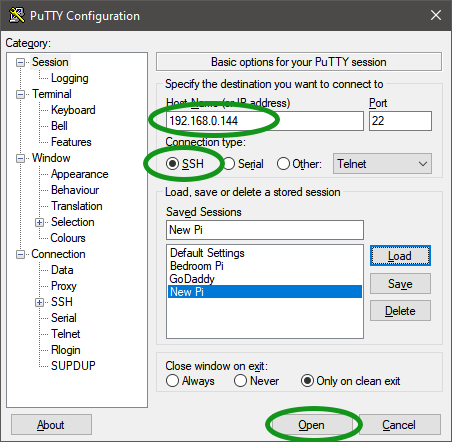This screenshot has width=452, height=442.
Task: Set close window on exit to Always
Action: click(x=172, y=381)
